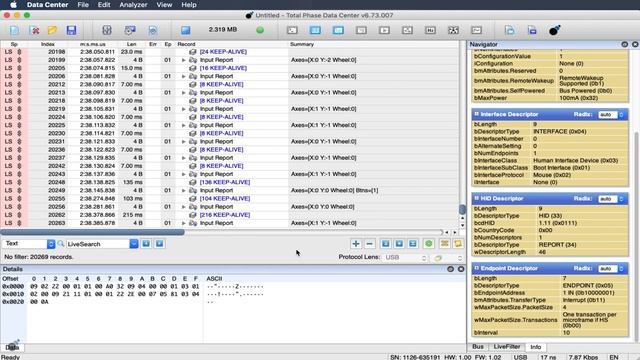Open the LiveSearch history dropdown arrow
Screen dimensions: 640x360
coord(134,244)
